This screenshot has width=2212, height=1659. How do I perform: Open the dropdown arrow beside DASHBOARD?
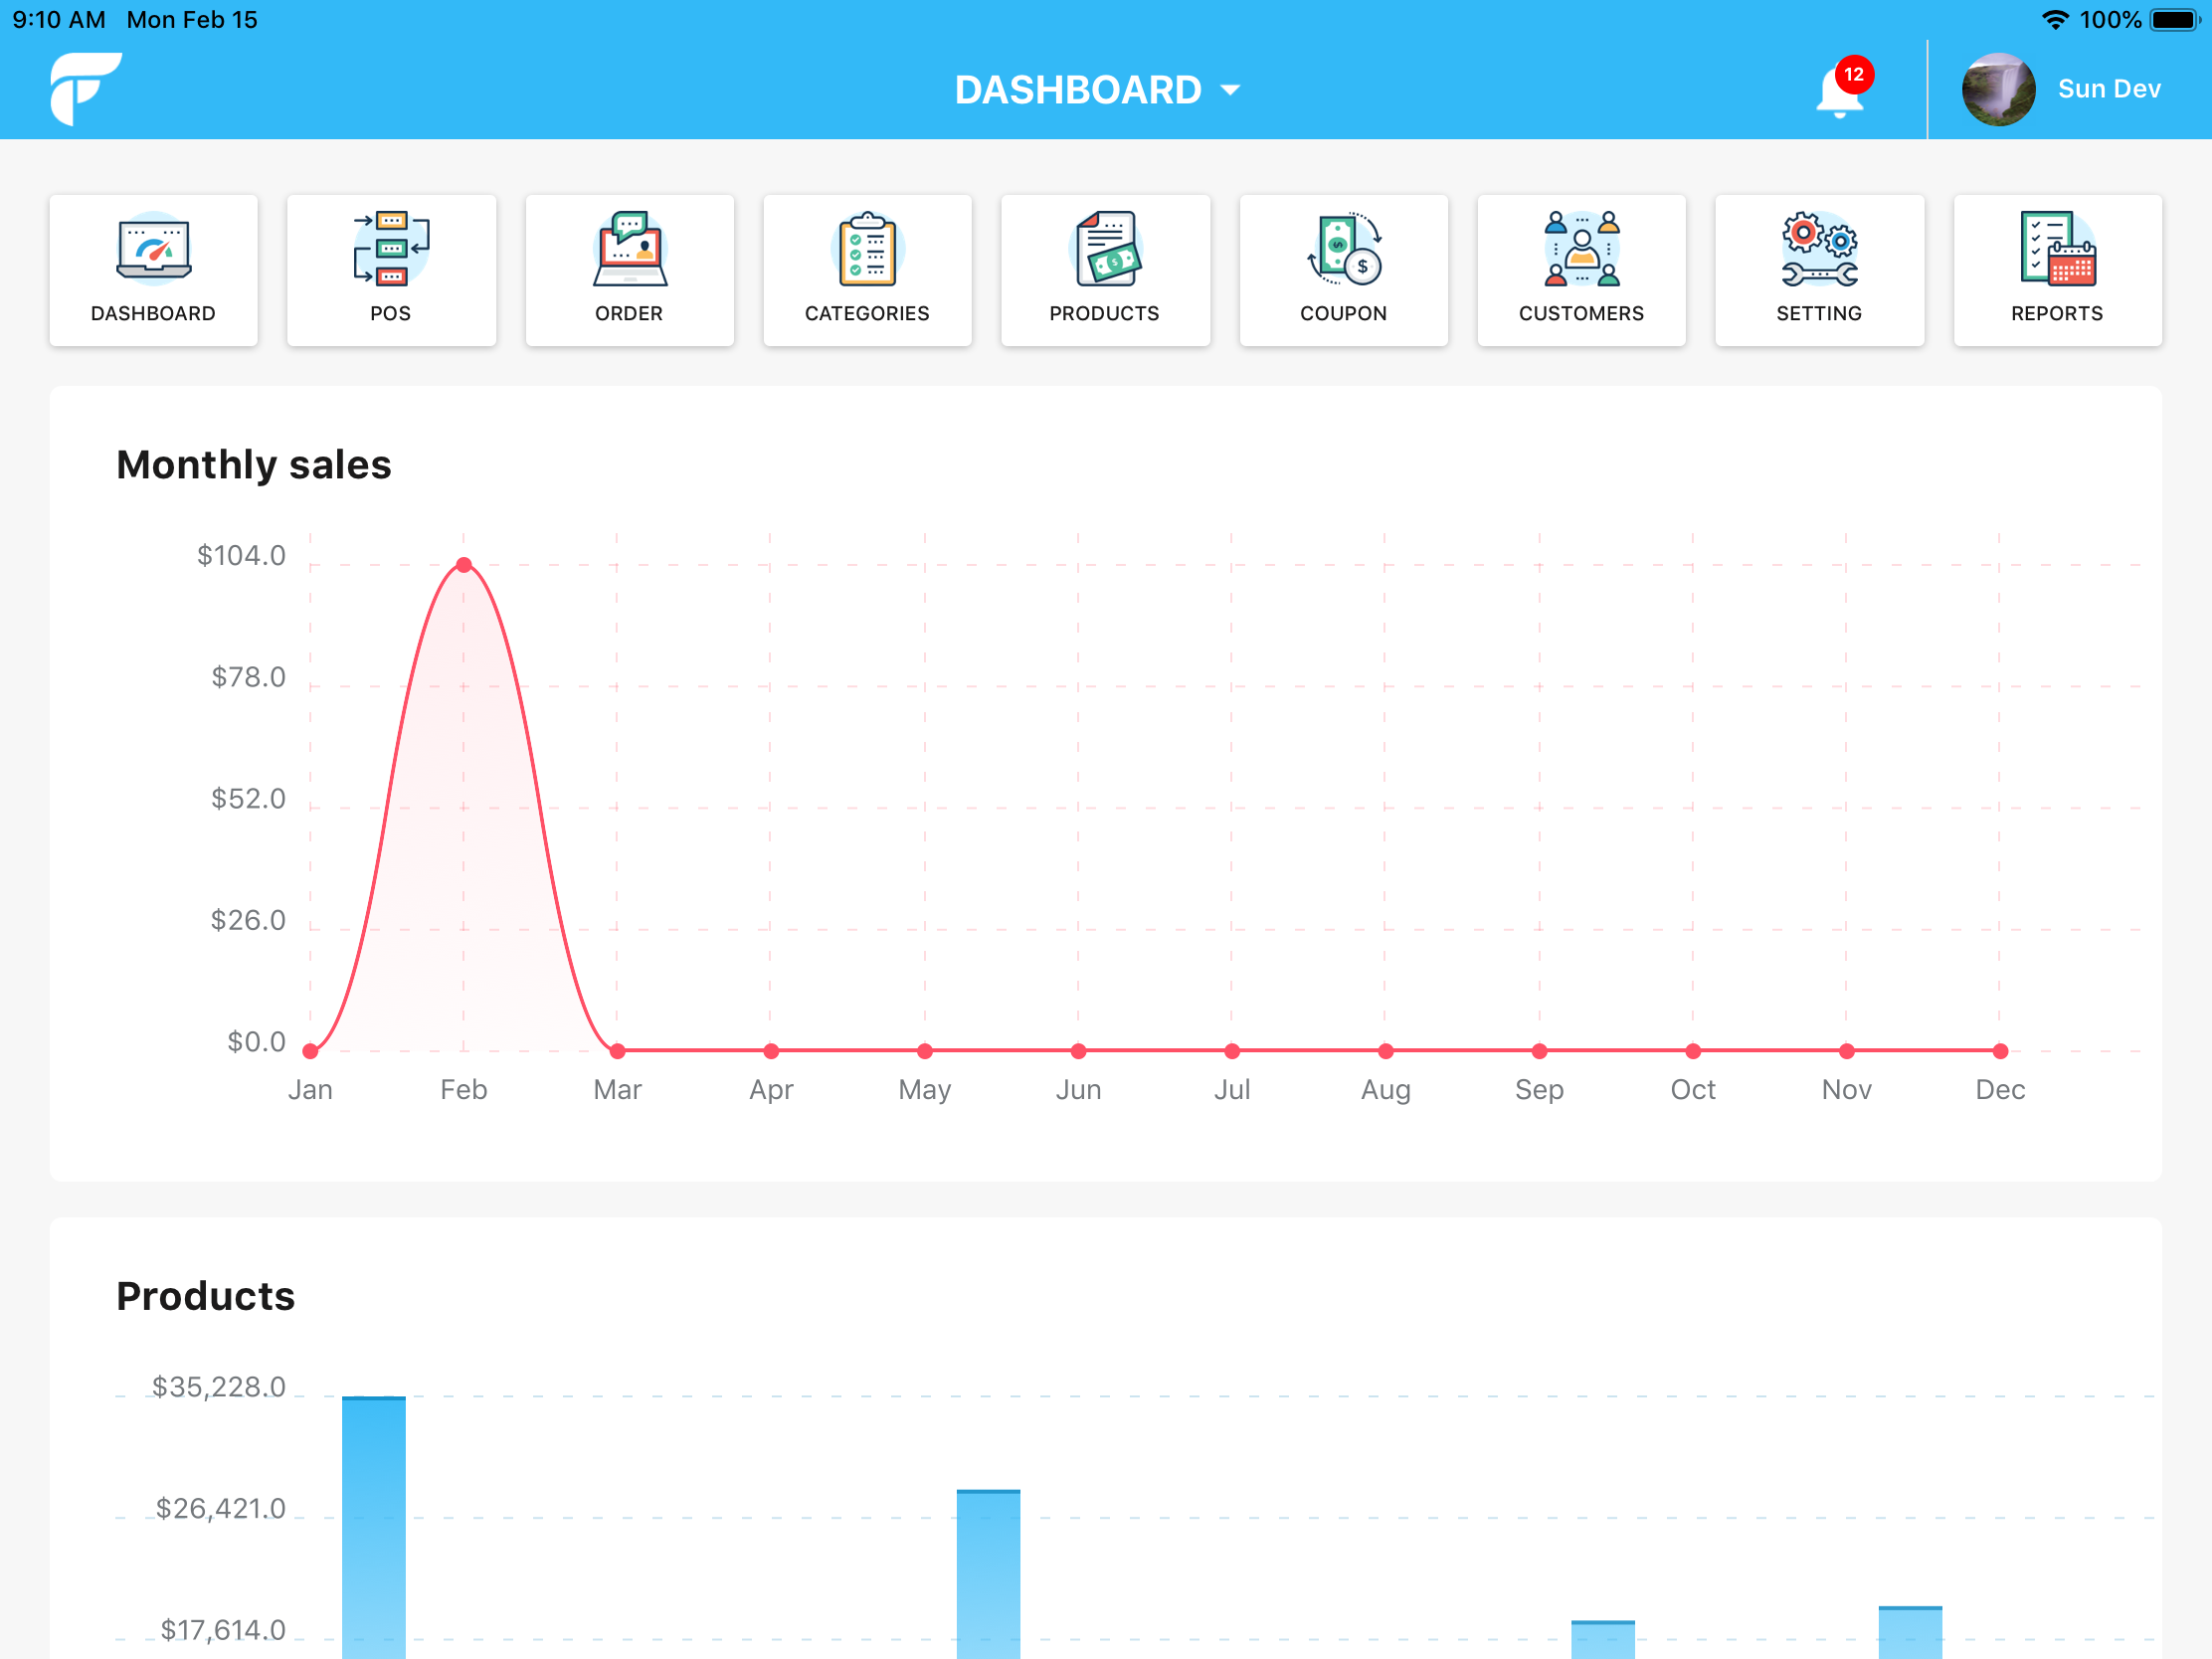[x=1230, y=90]
